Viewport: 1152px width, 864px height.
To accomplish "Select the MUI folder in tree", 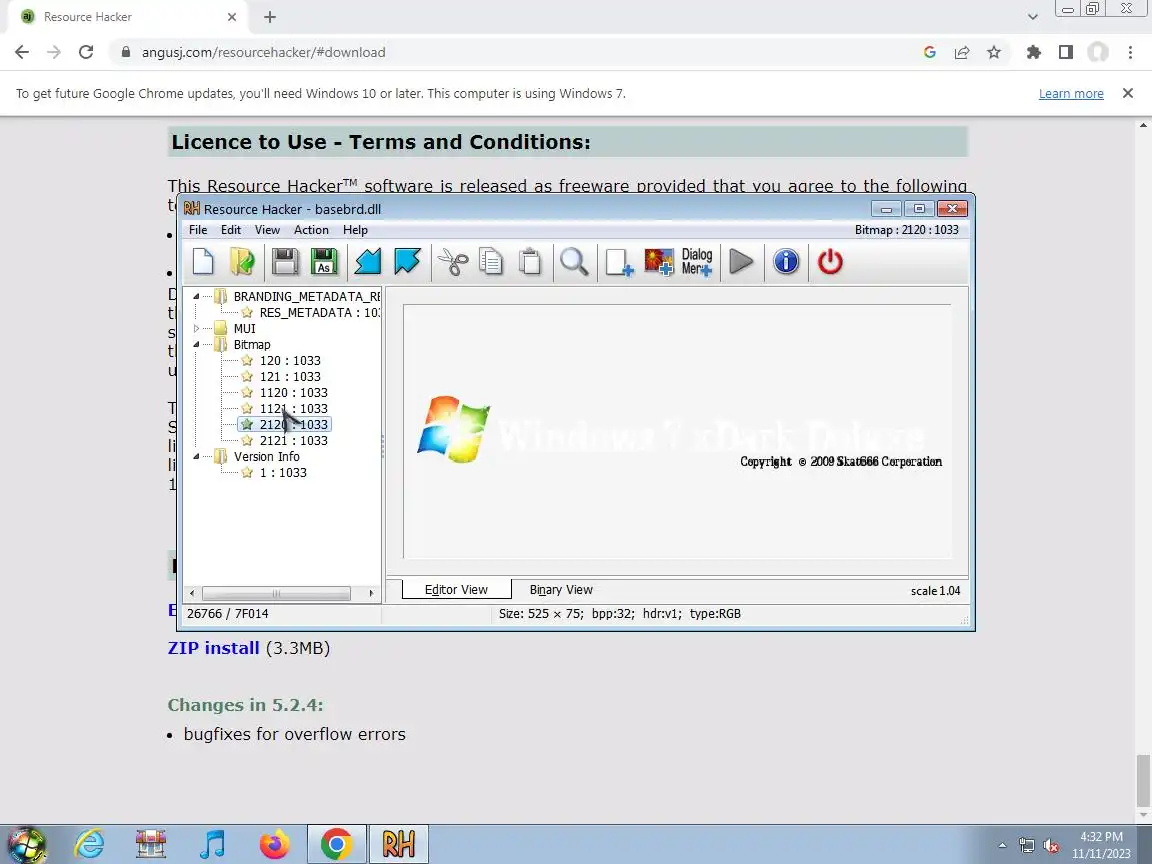I will pyautogui.click(x=245, y=328).
